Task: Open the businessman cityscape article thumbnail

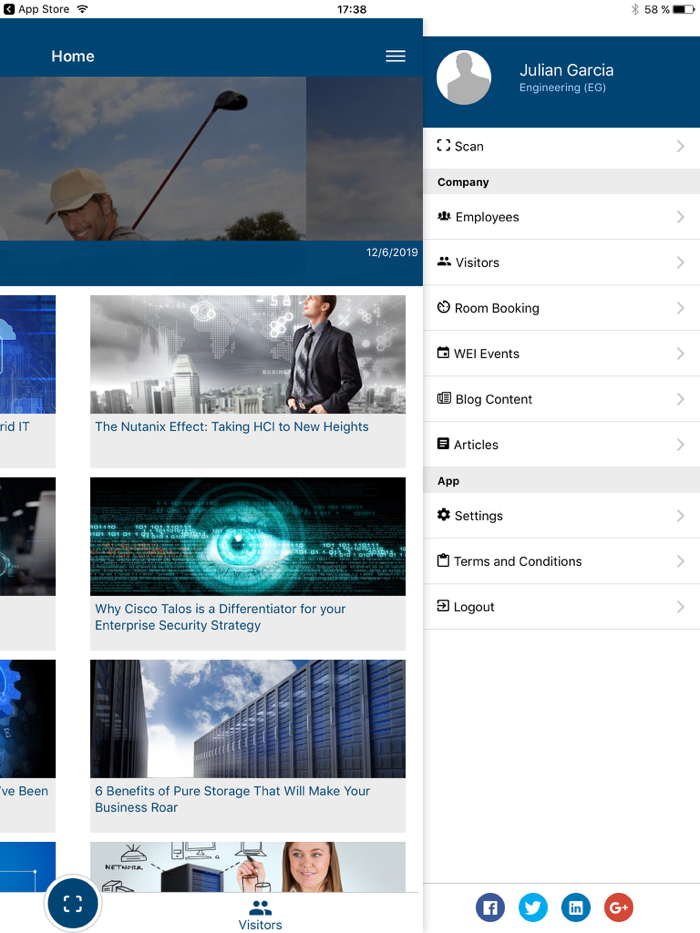Action: [248, 354]
